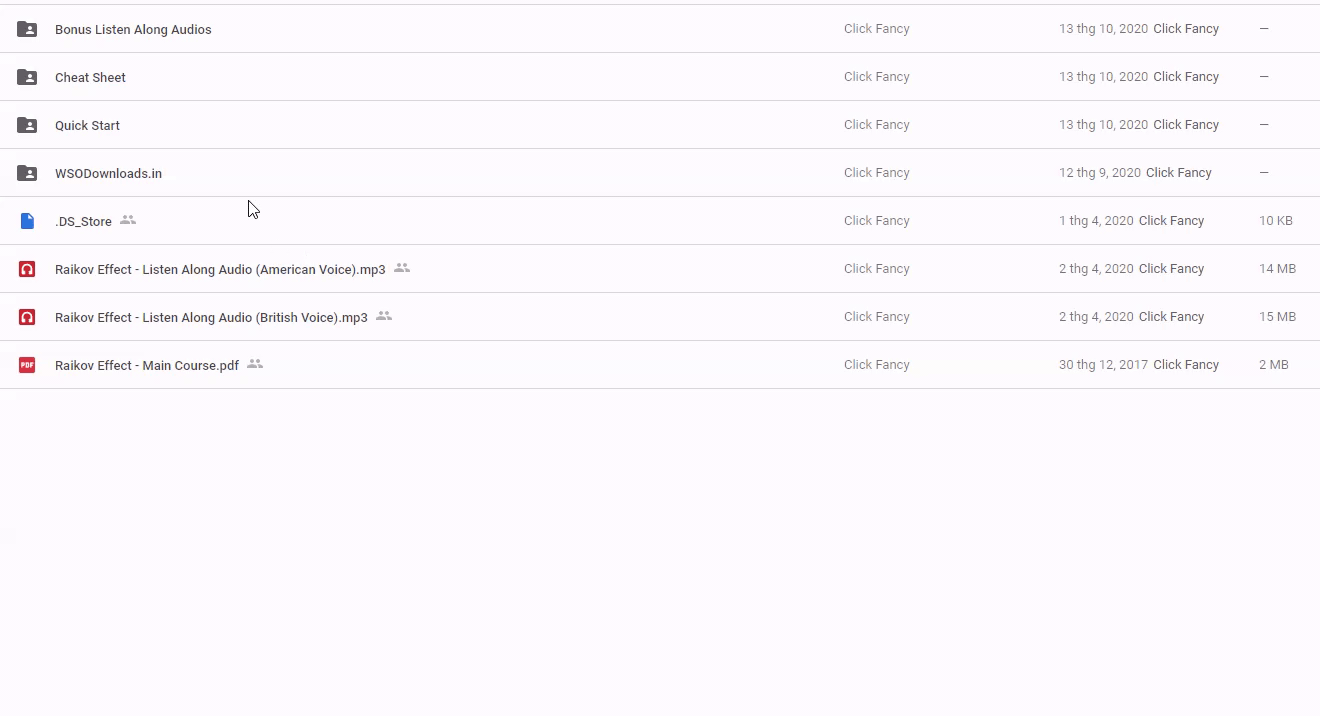Click the Quick Start shared folder icon
The image size is (1320, 716).
point(27,125)
